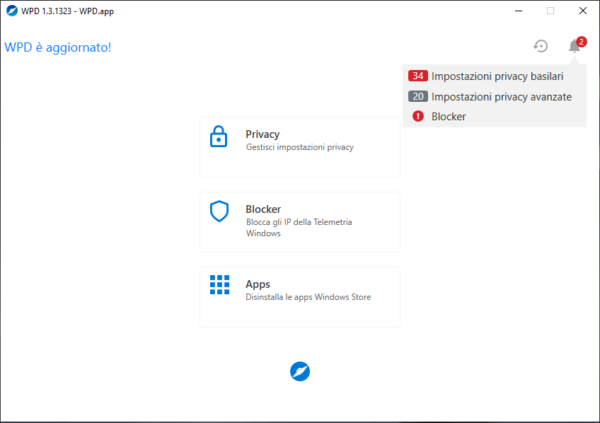Screen dimensions: 600x423
Task: Open the Privacy title in its card
Action: pos(262,134)
